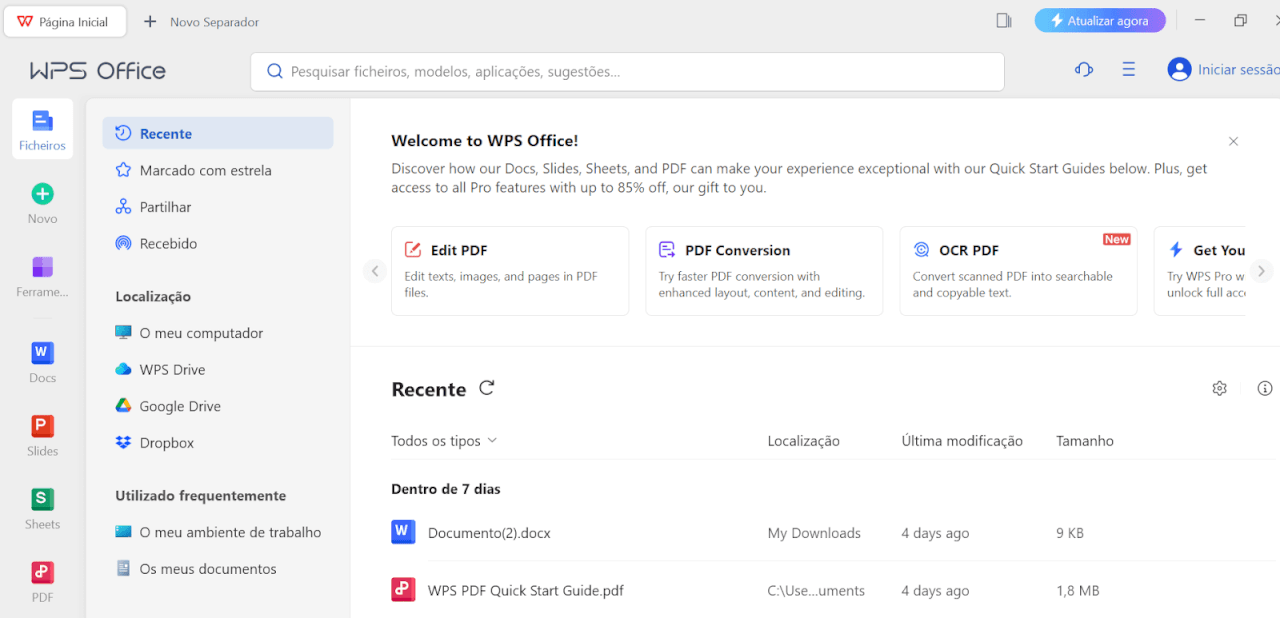The width and height of the screenshot is (1280, 618).
Task: Open Ferramentas in the left sidebar
Action: (x=42, y=275)
